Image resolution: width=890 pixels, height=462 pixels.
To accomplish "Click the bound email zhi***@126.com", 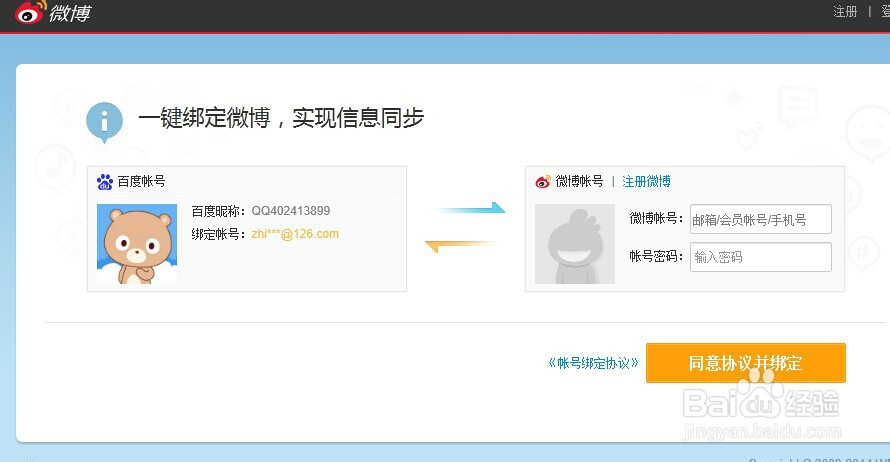I will point(295,234).
